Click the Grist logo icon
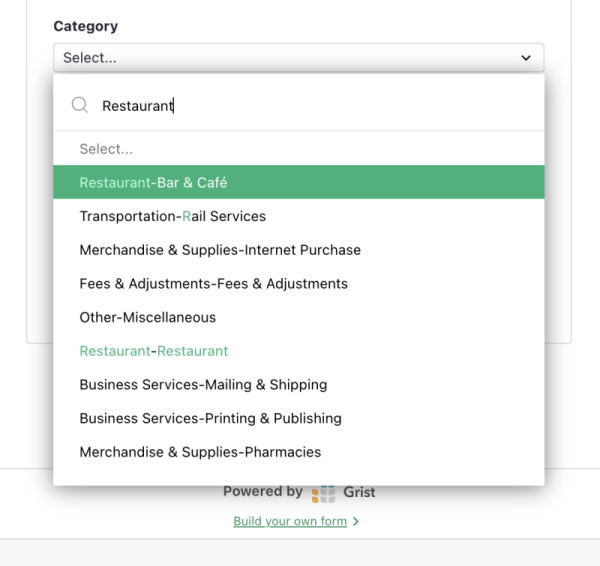Viewport: 600px width, 566px height. [x=324, y=493]
